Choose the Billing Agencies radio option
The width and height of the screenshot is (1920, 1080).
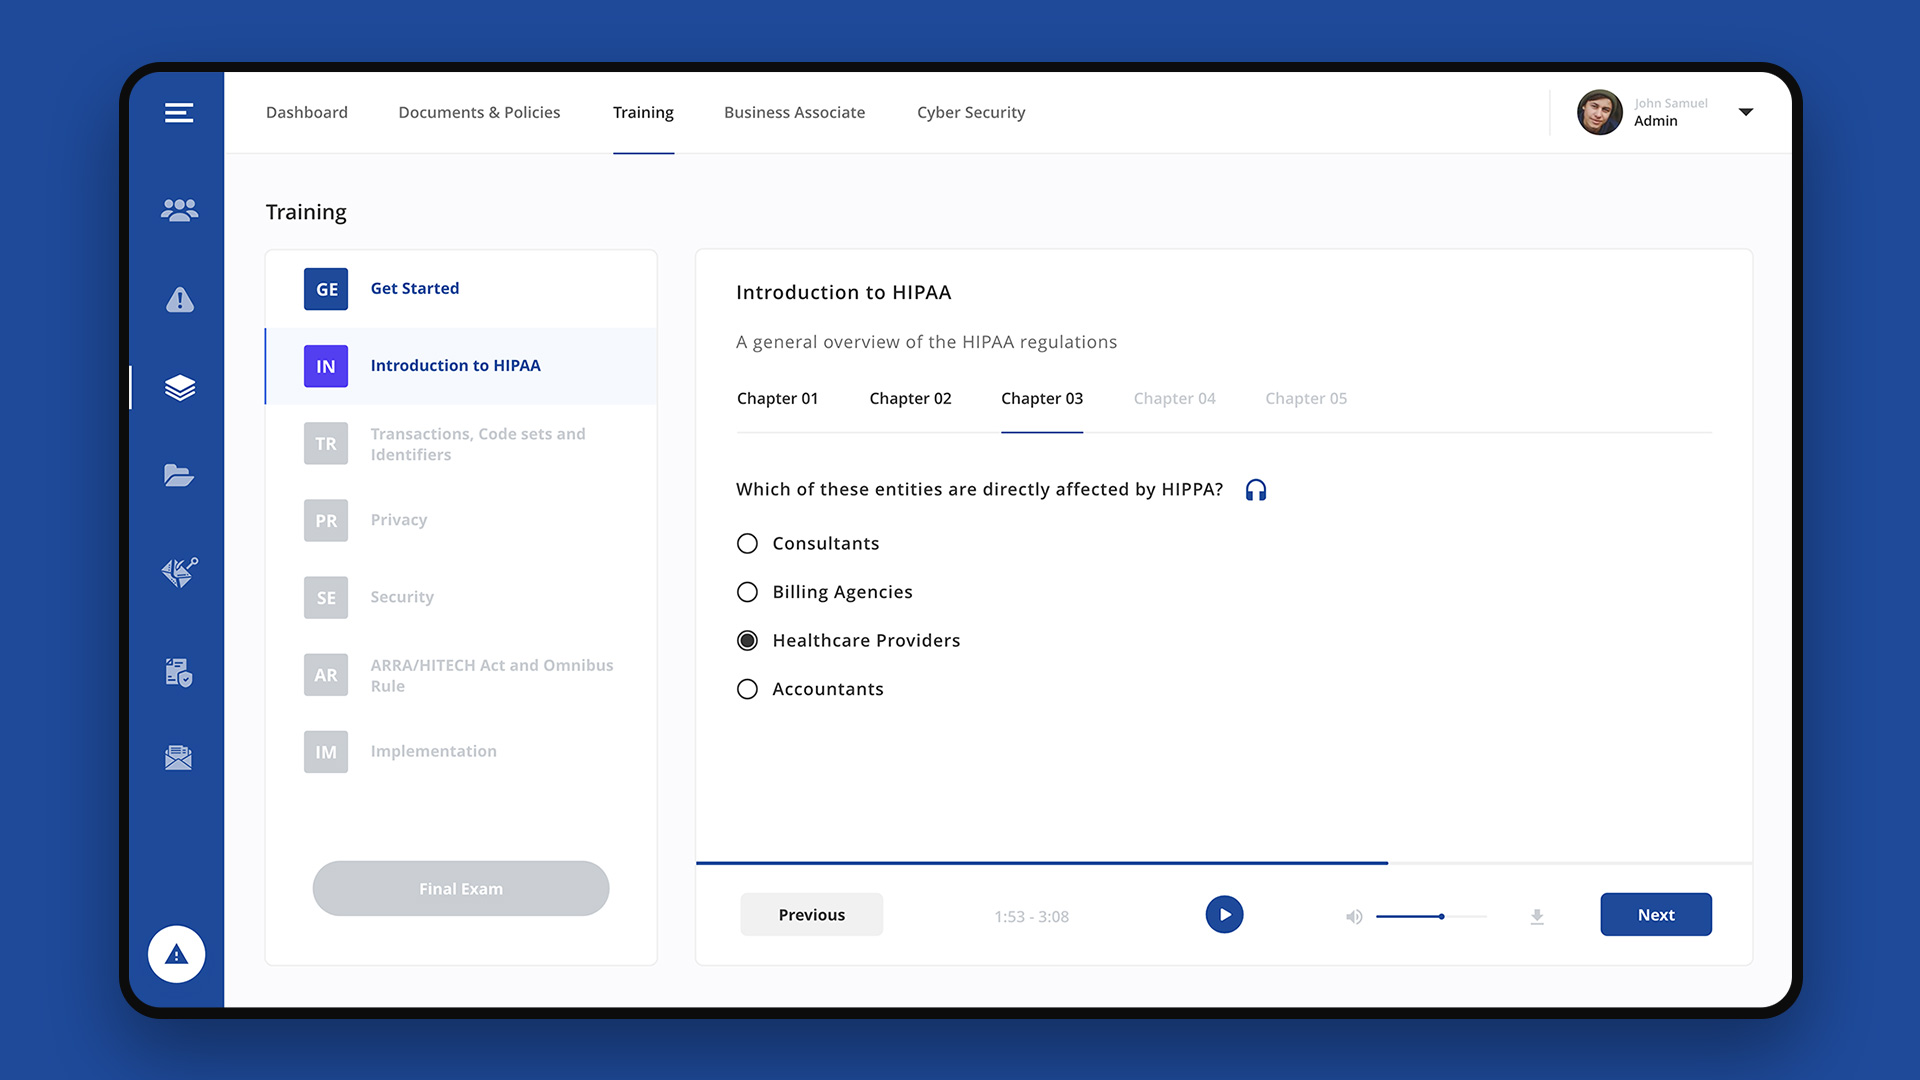747,592
